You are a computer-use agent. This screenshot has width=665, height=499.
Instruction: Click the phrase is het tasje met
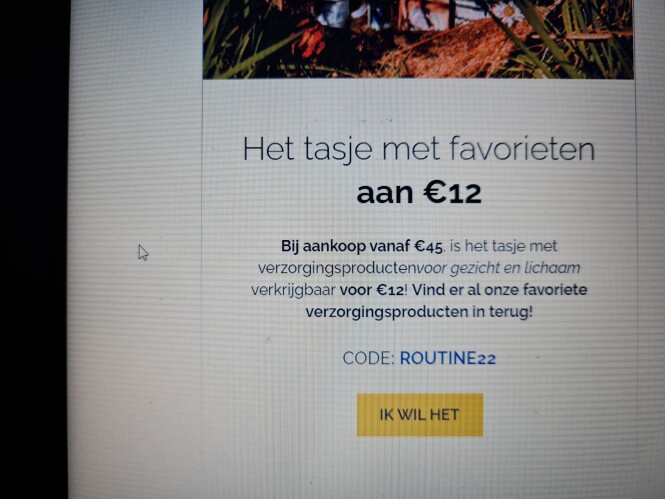click(504, 246)
